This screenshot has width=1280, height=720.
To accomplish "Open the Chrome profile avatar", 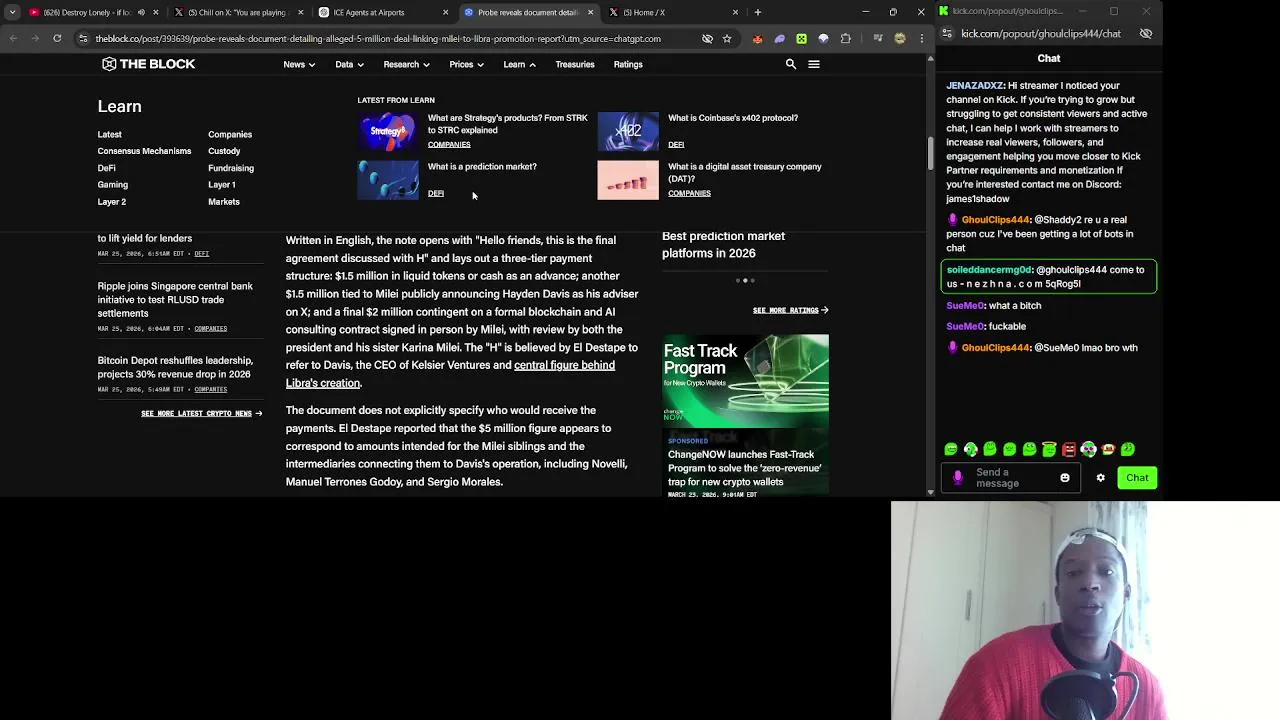I will (900, 38).
